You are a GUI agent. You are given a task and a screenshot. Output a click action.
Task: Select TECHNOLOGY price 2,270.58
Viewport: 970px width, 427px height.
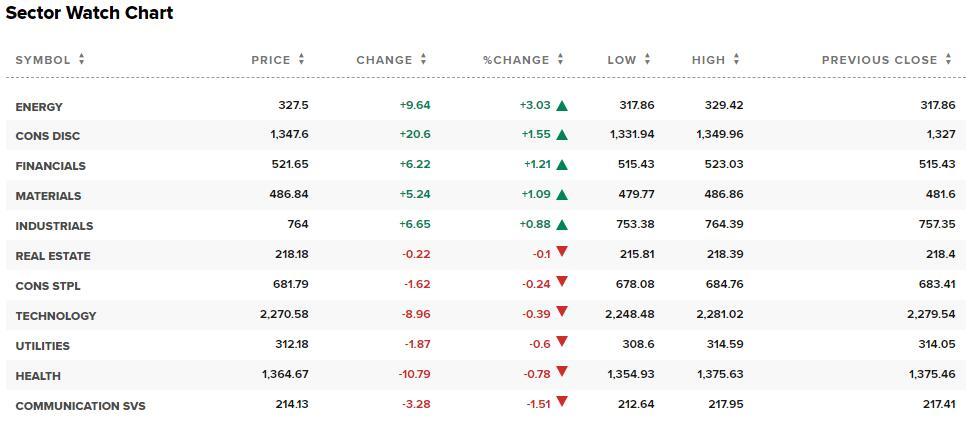(x=284, y=314)
